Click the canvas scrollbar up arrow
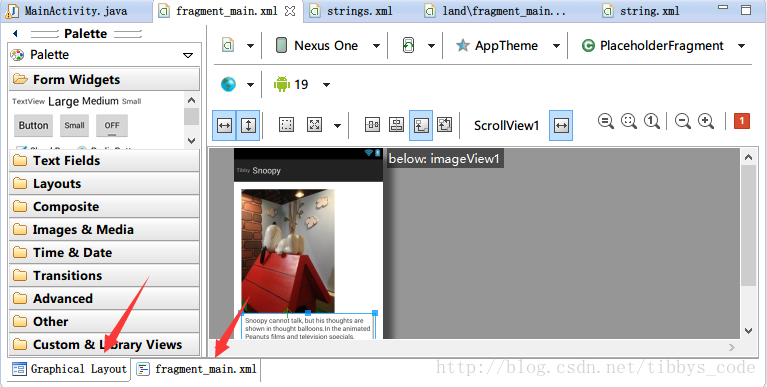This screenshot has height=387, width=767. (748, 157)
